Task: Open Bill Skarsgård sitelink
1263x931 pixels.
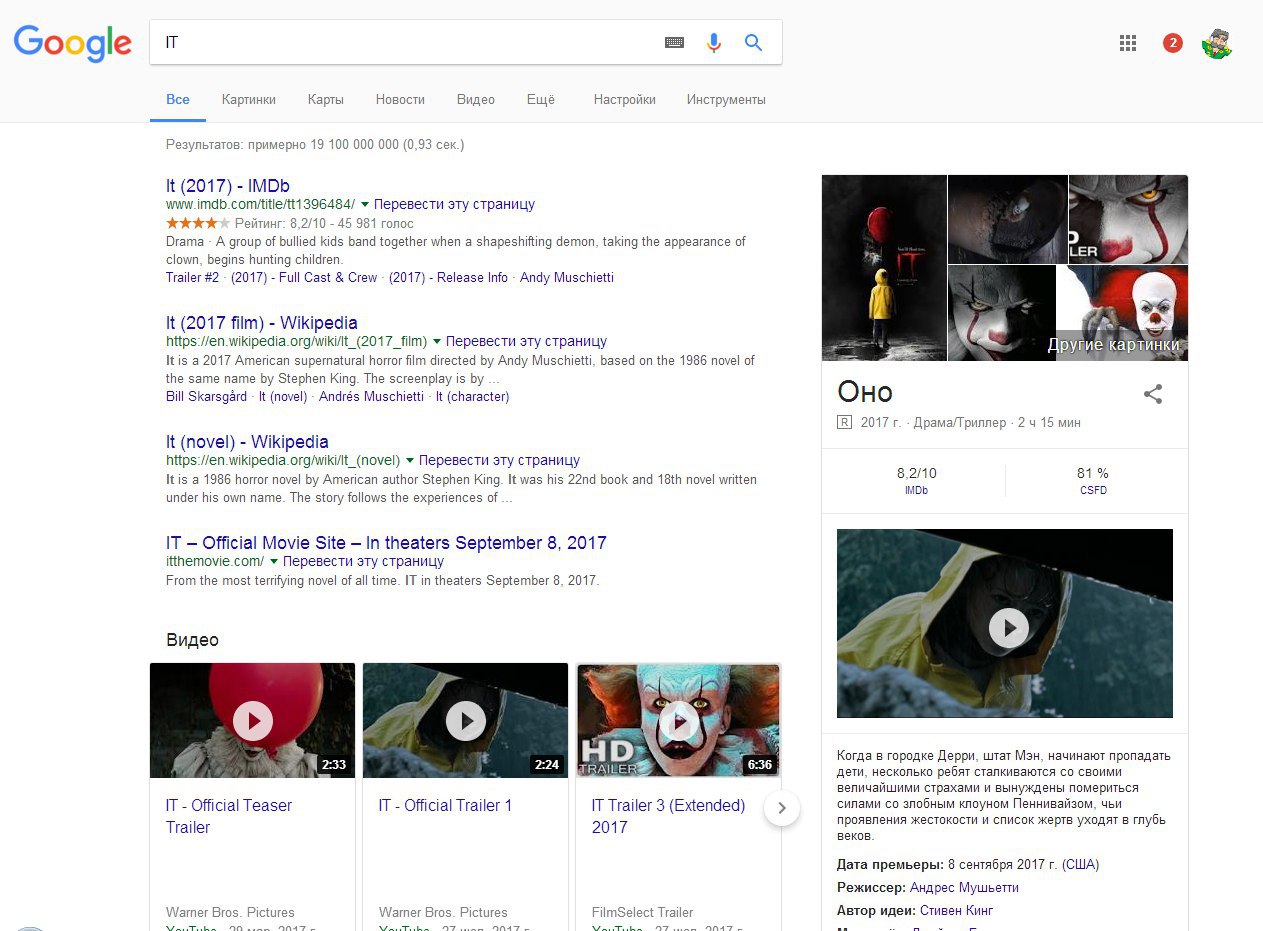Action: (206, 396)
